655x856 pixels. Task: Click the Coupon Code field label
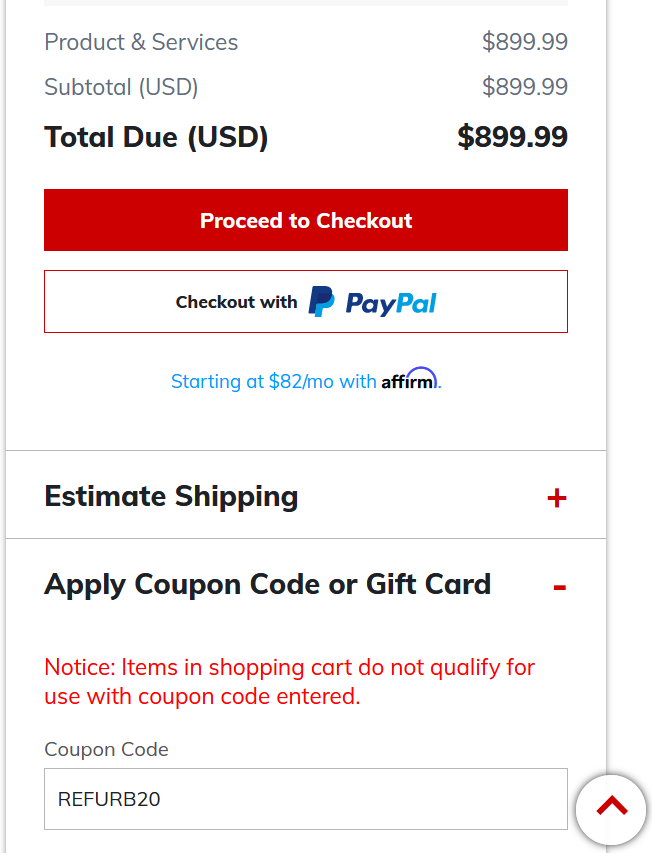[106, 750]
